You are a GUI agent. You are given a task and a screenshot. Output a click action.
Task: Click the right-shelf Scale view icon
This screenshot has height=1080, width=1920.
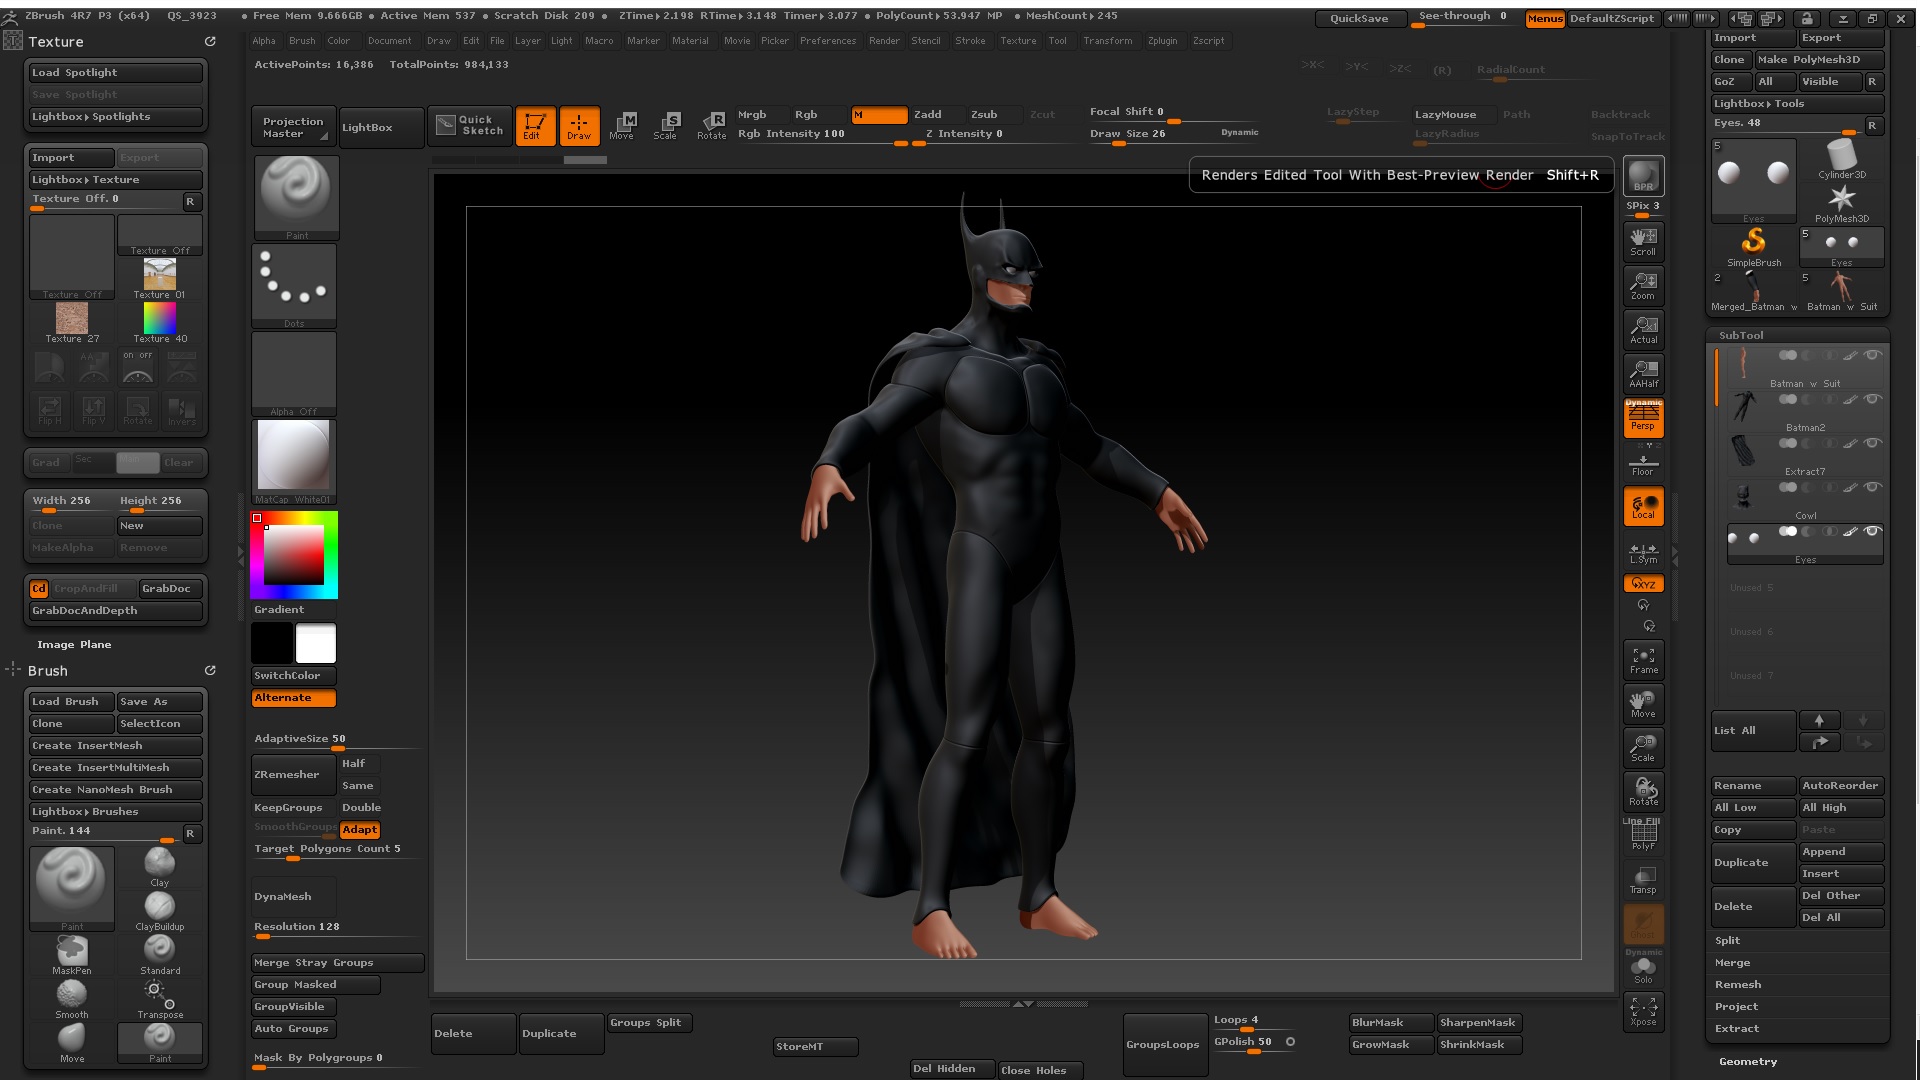tap(1643, 747)
